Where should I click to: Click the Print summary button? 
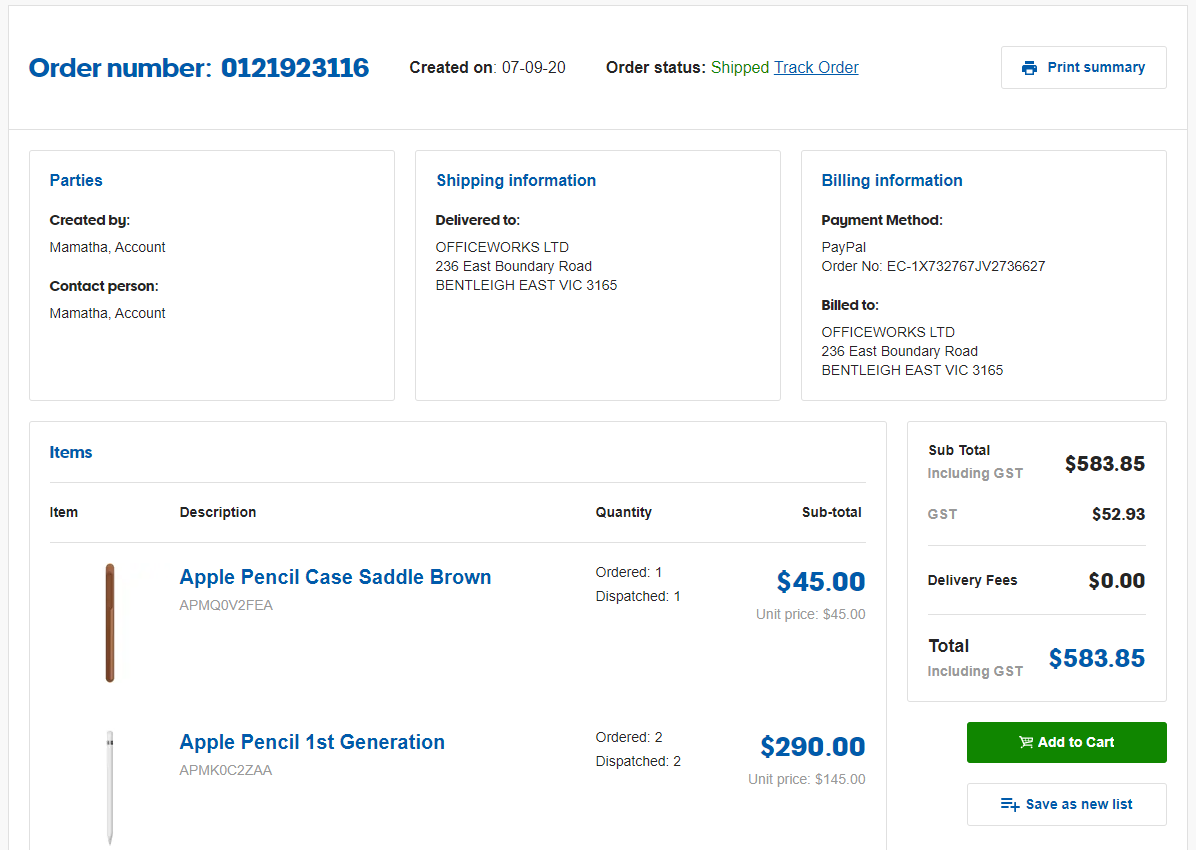(1083, 67)
